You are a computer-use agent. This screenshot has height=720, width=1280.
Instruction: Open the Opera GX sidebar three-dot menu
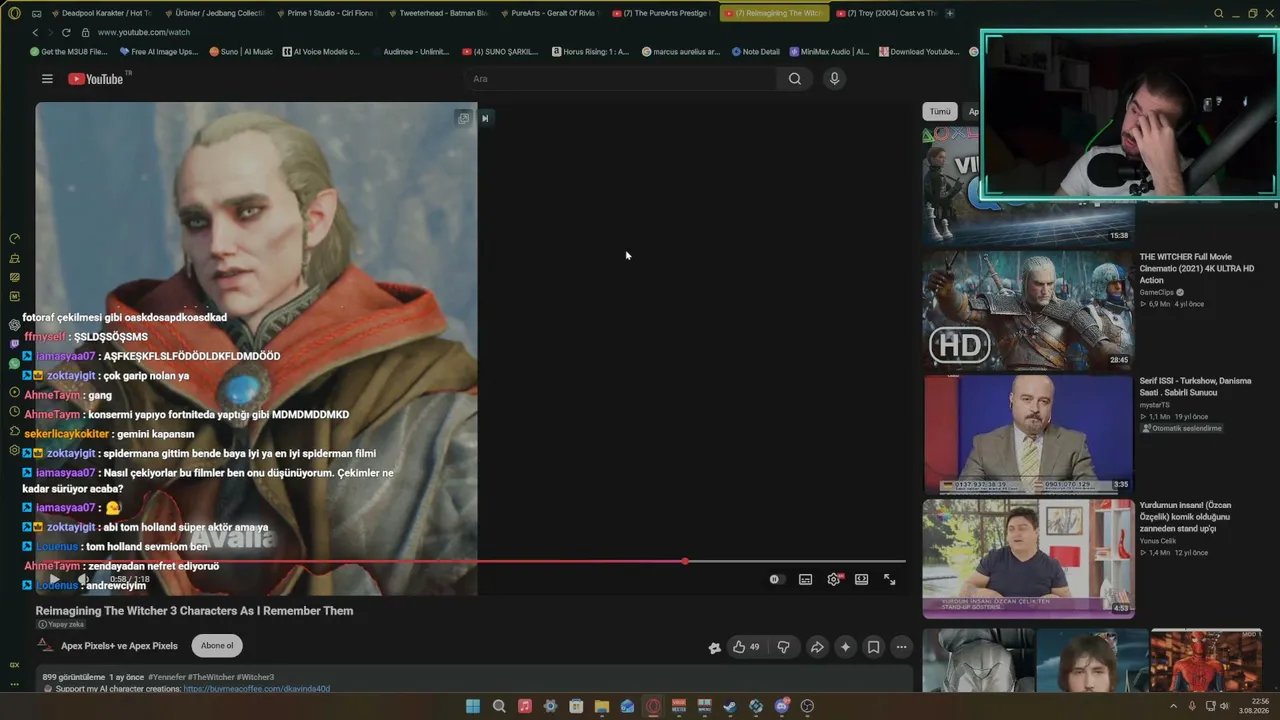[x=14, y=684]
